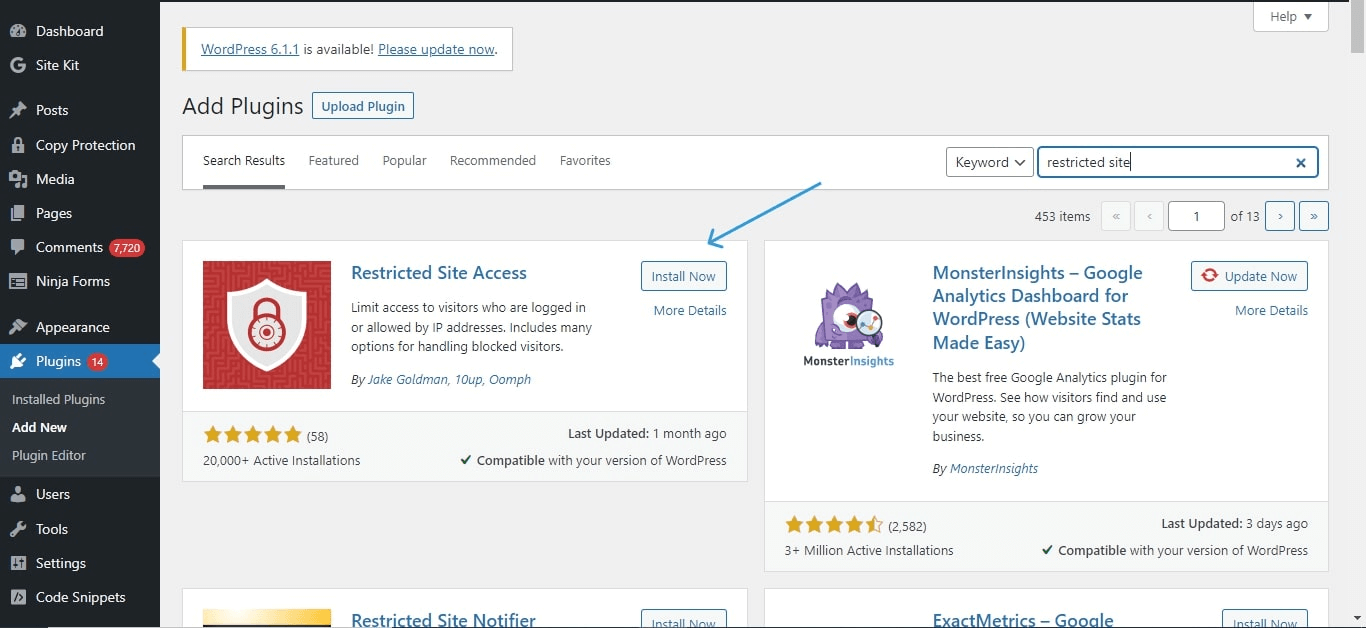Click Update Now for MonsterInsights
The width and height of the screenshot is (1366, 628).
pyautogui.click(x=1249, y=276)
